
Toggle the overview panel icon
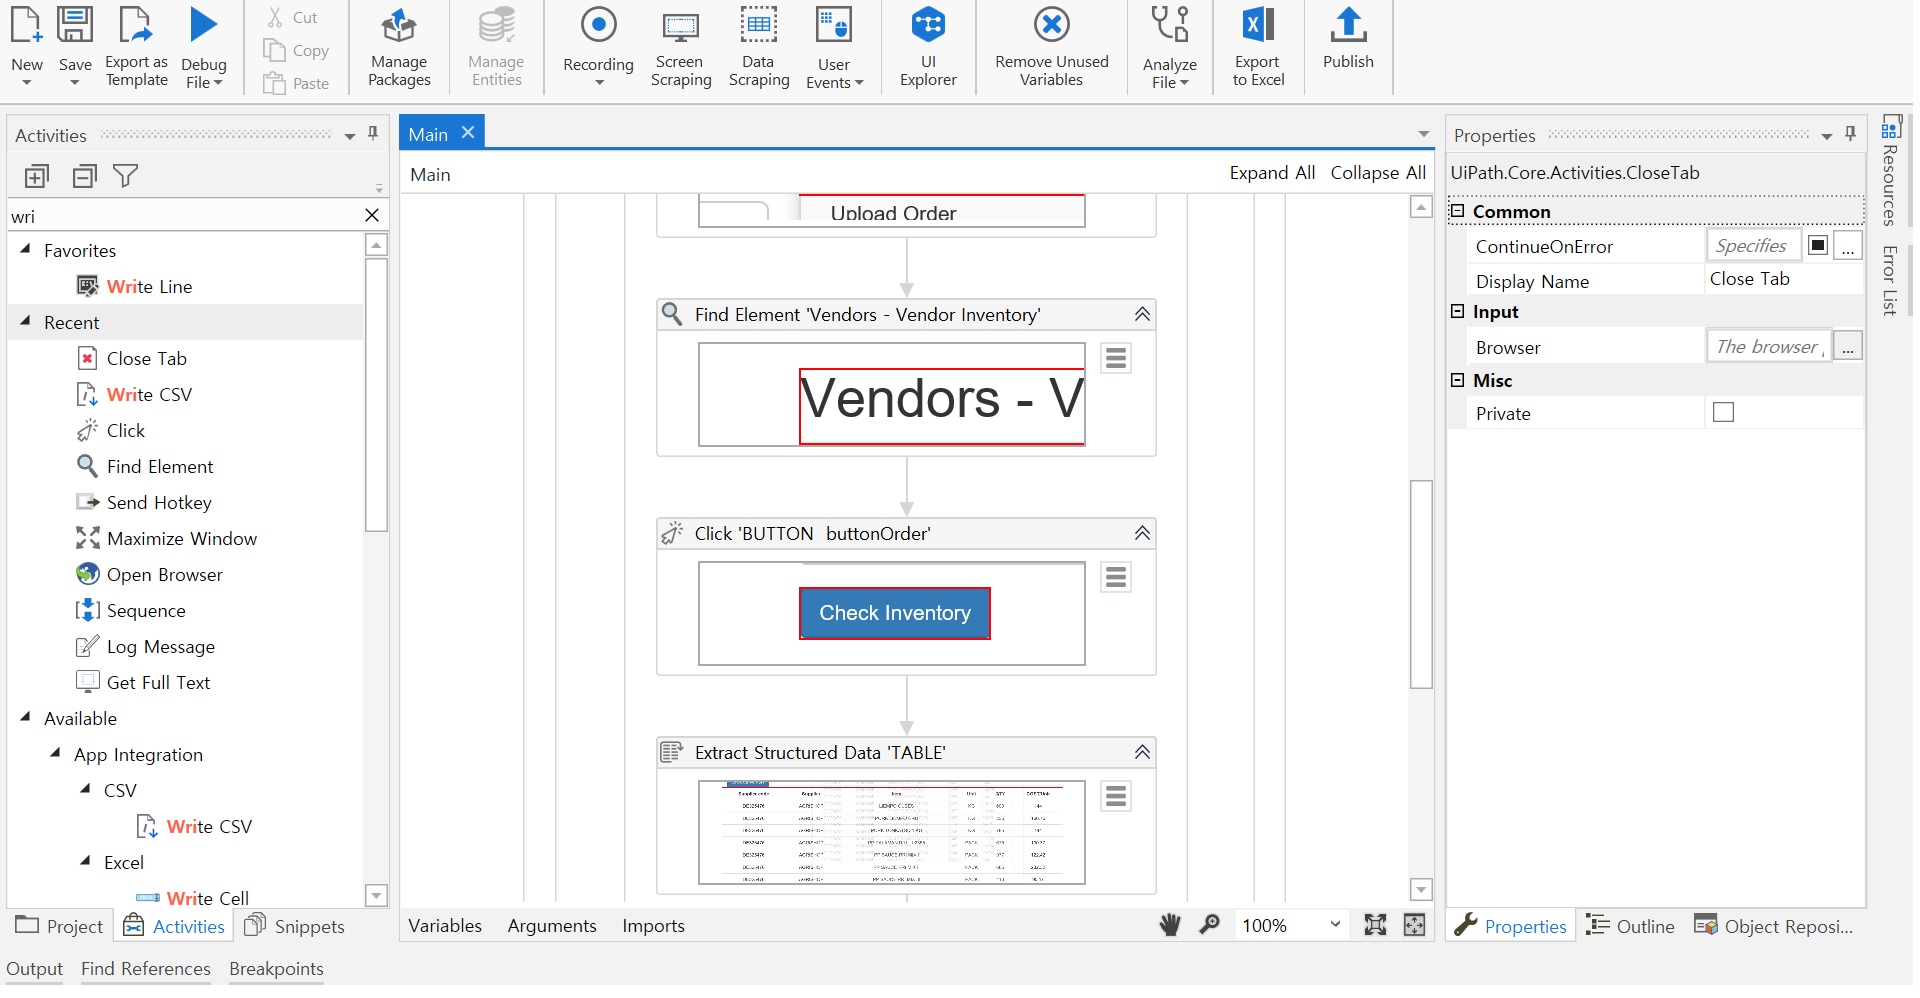click(1414, 925)
